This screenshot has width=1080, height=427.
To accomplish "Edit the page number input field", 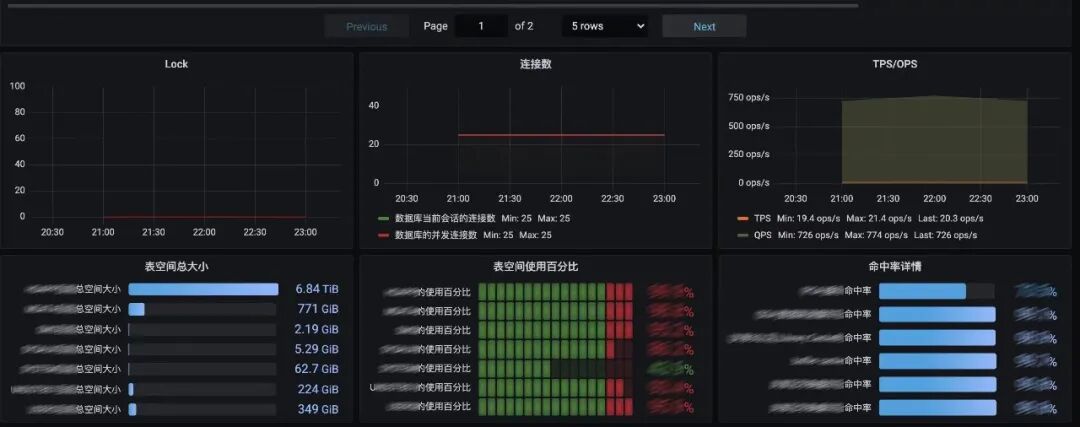I will tap(481, 26).
